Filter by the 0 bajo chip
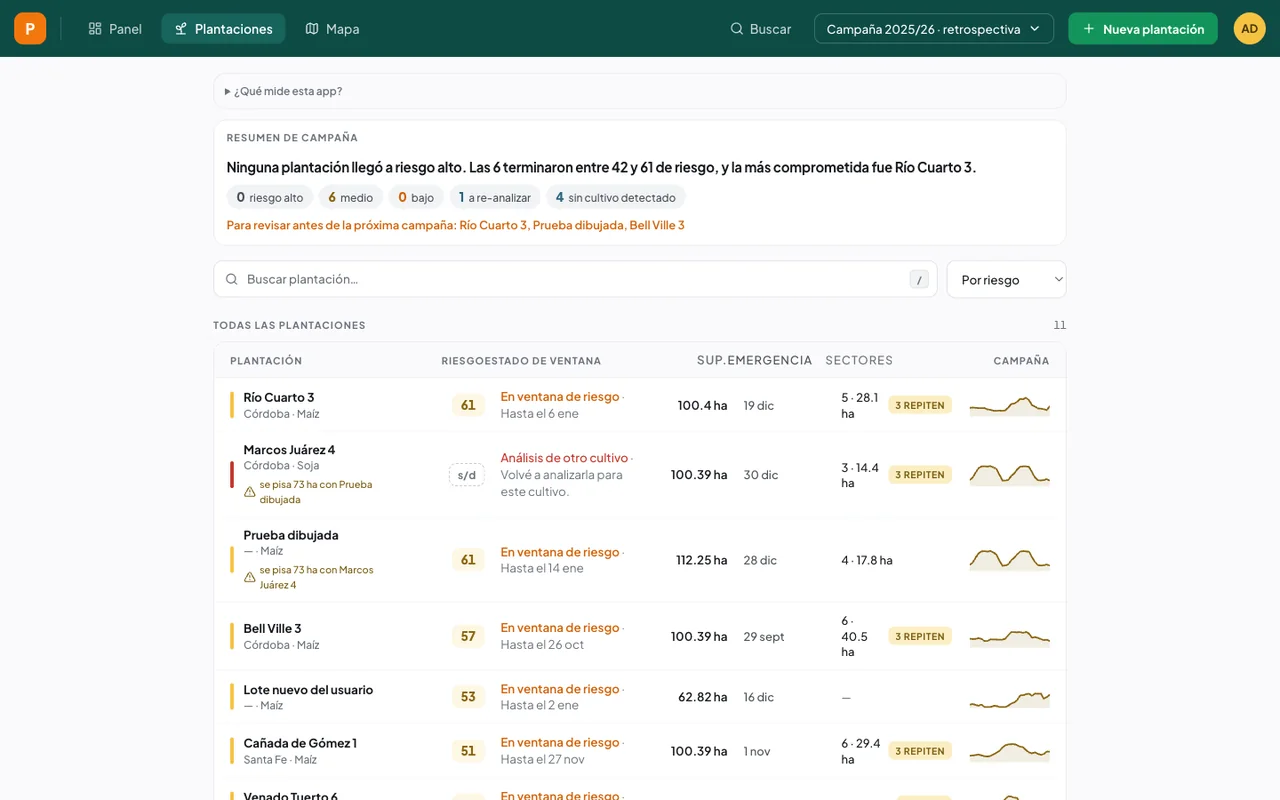Screen dimensions: 1280x800 tap(416, 197)
